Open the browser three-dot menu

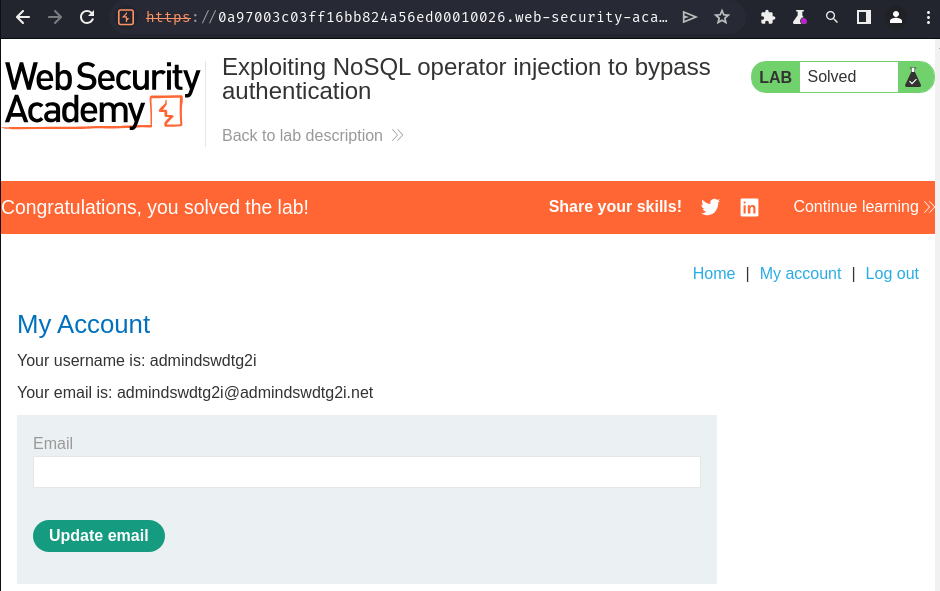tap(928, 17)
